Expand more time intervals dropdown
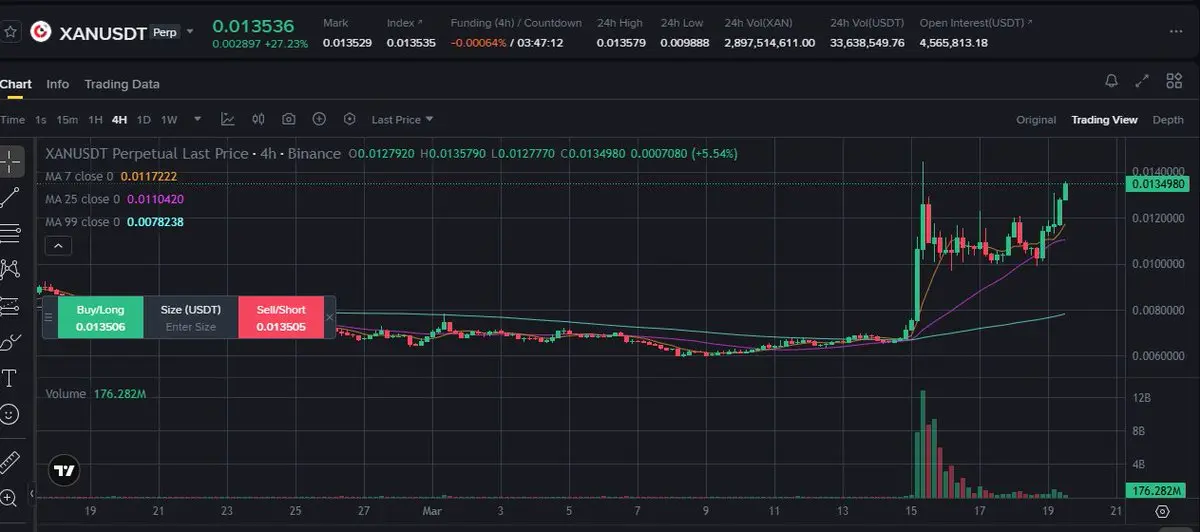This screenshot has height=532, width=1200. (197, 119)
